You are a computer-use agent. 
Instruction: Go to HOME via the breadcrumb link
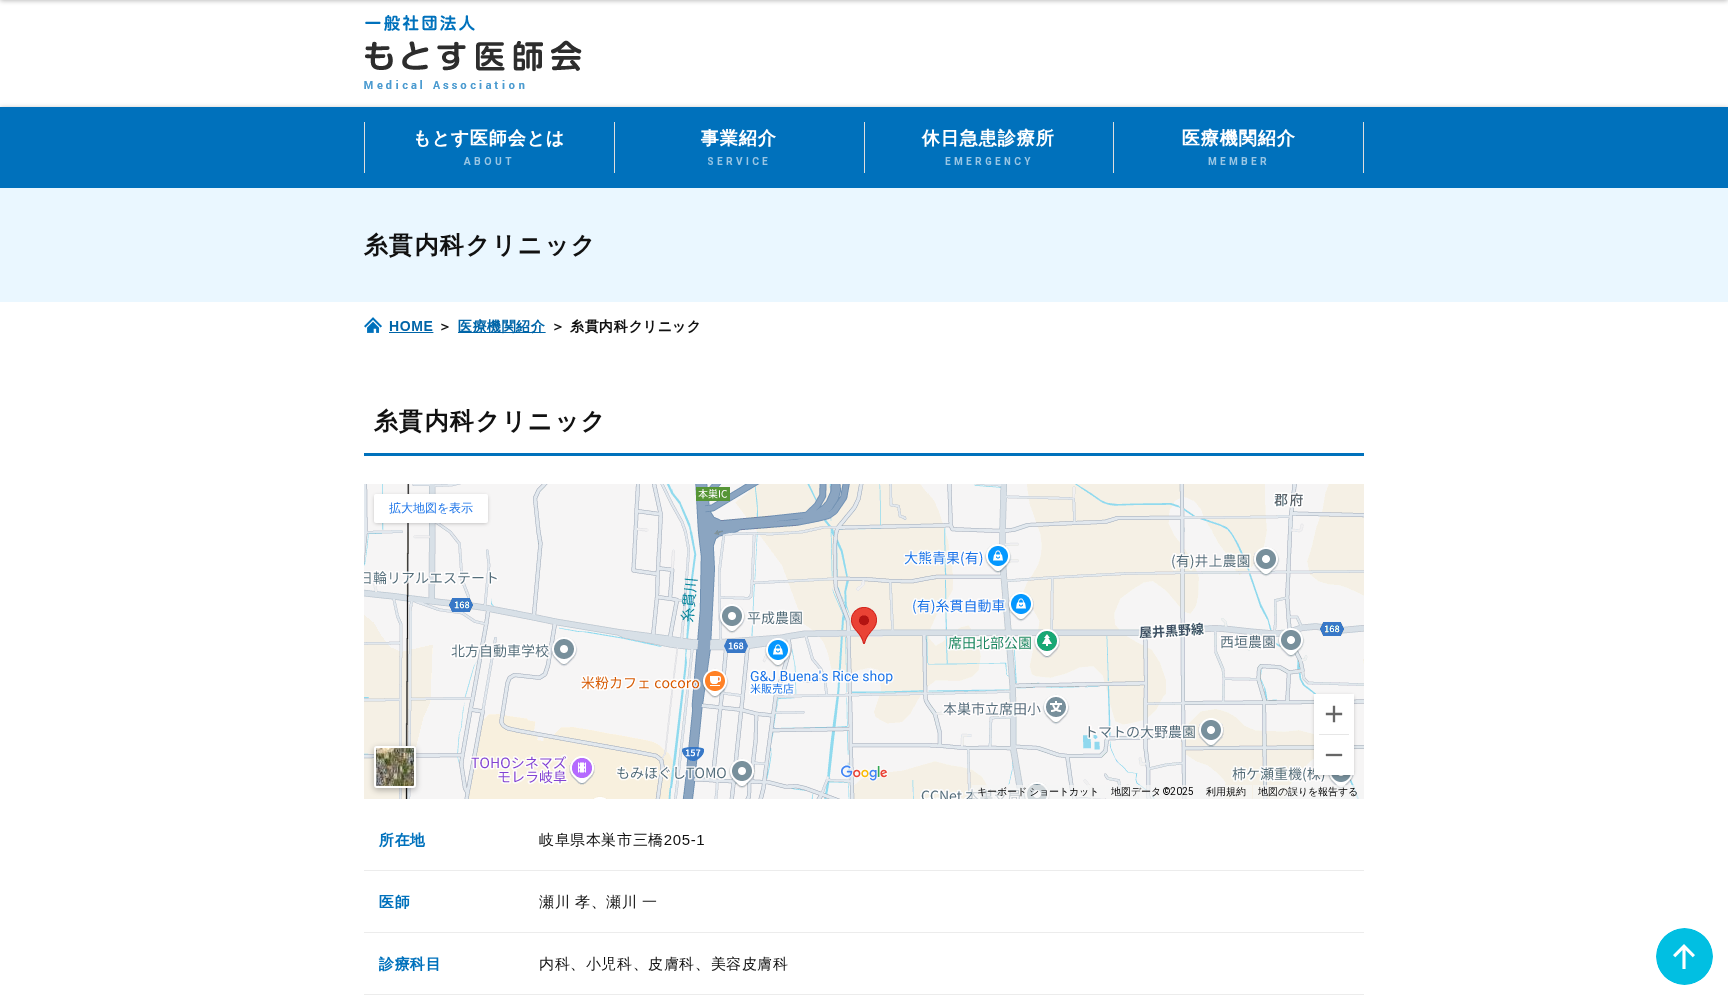410,325
